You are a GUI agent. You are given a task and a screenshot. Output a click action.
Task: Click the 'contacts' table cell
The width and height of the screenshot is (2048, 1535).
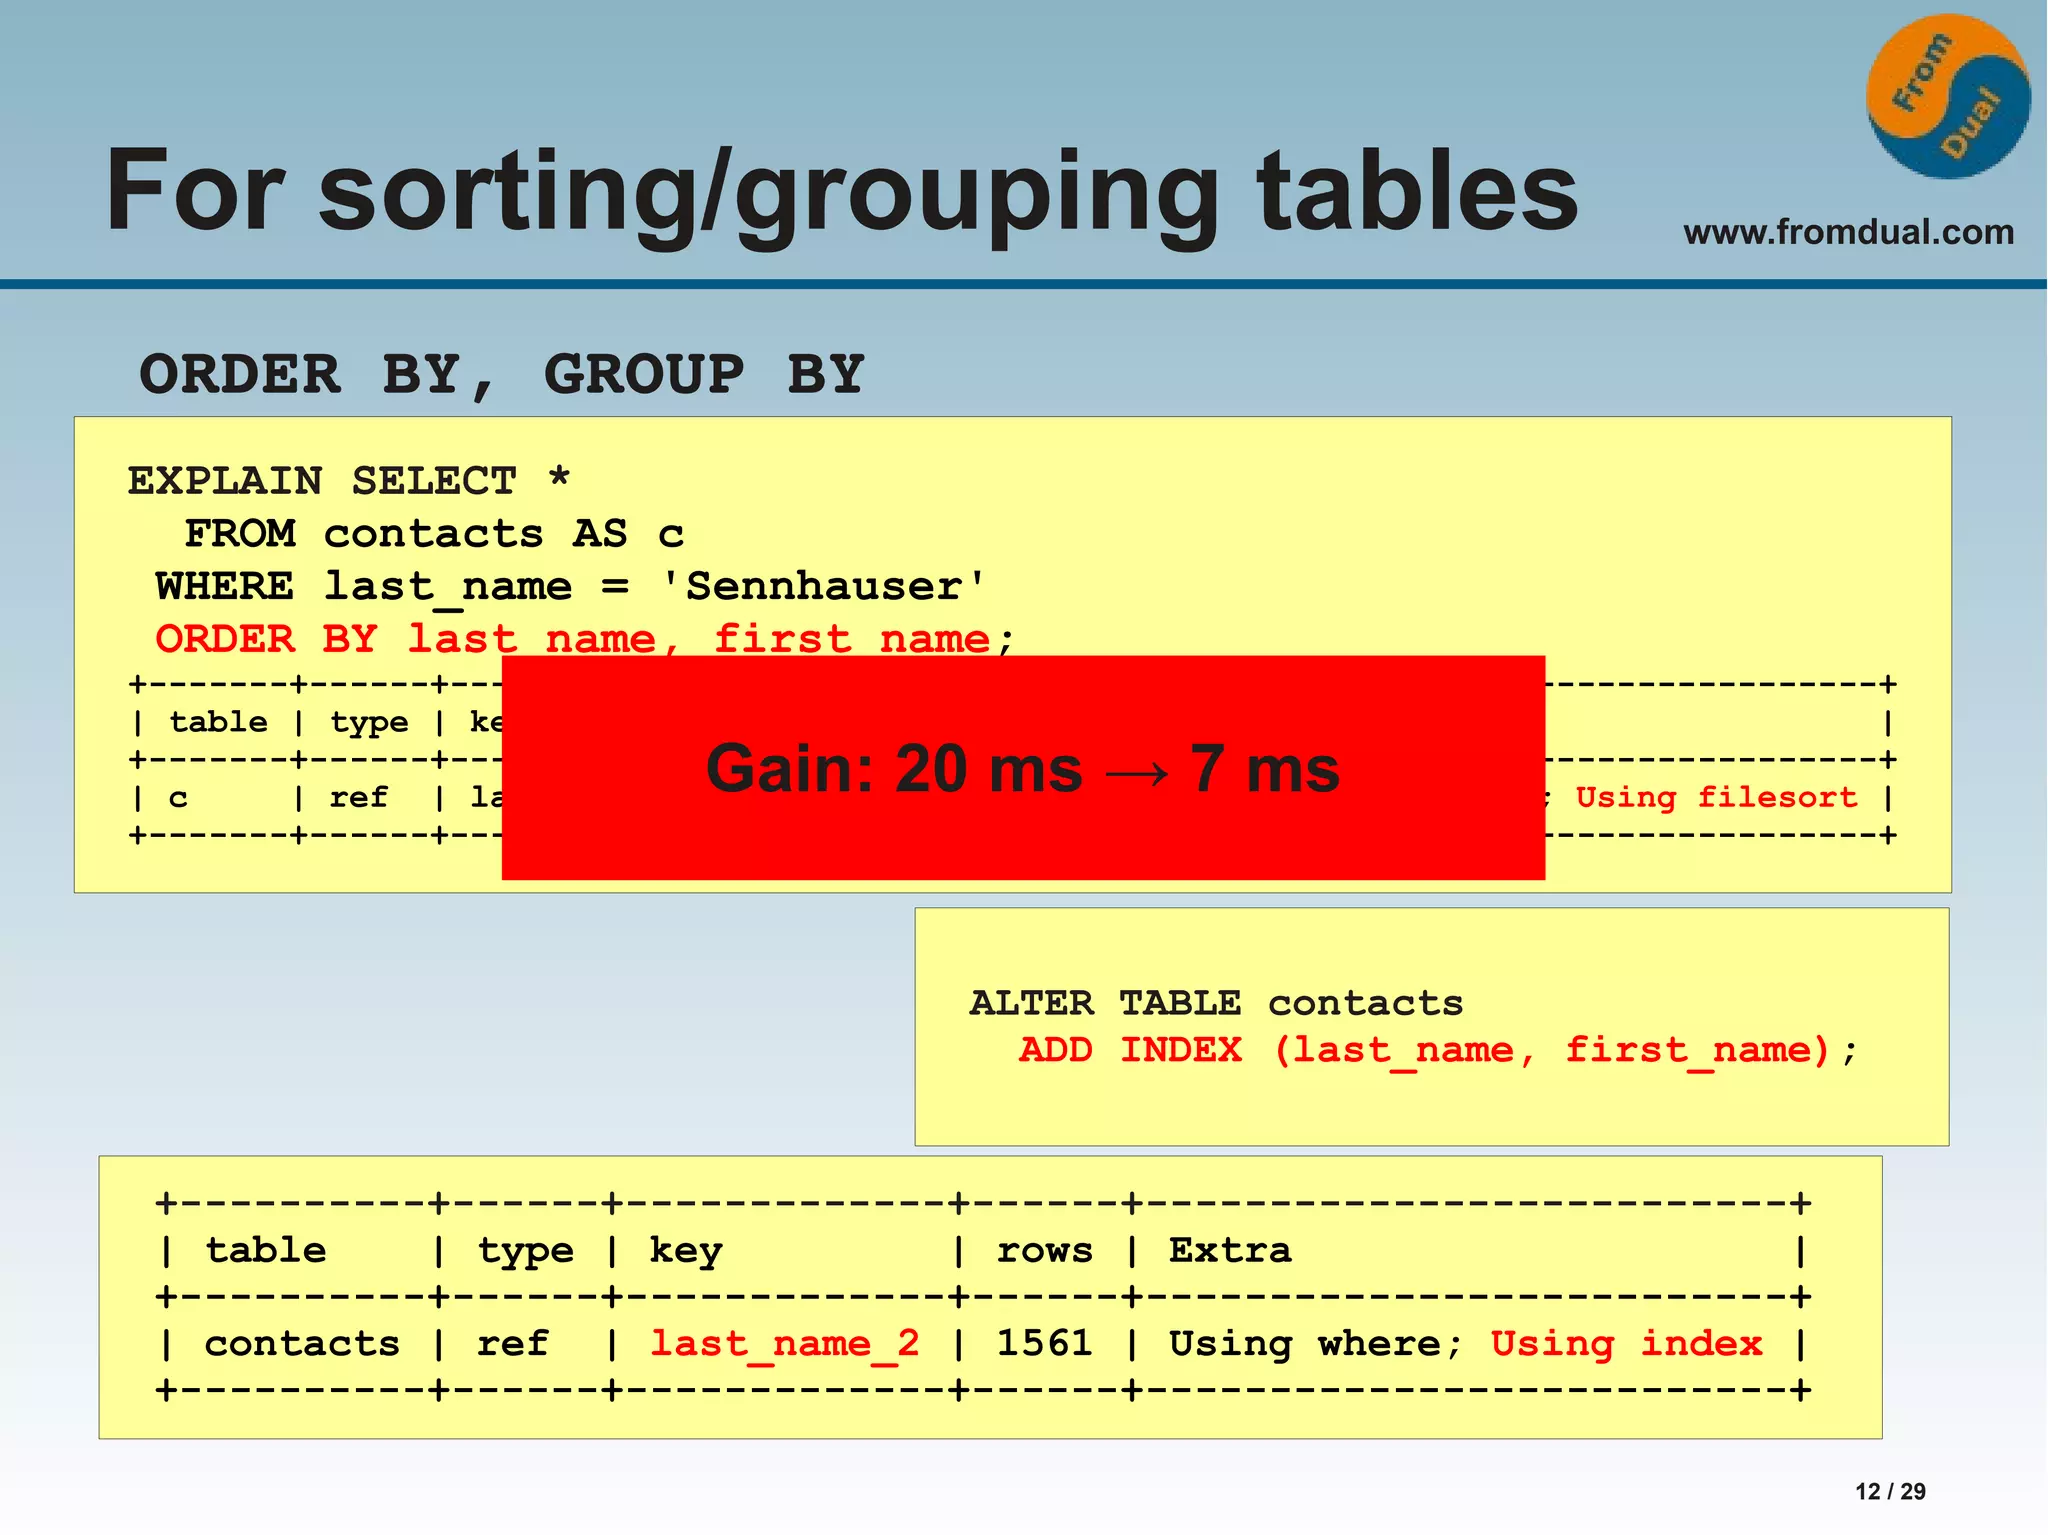point(302,1344)
